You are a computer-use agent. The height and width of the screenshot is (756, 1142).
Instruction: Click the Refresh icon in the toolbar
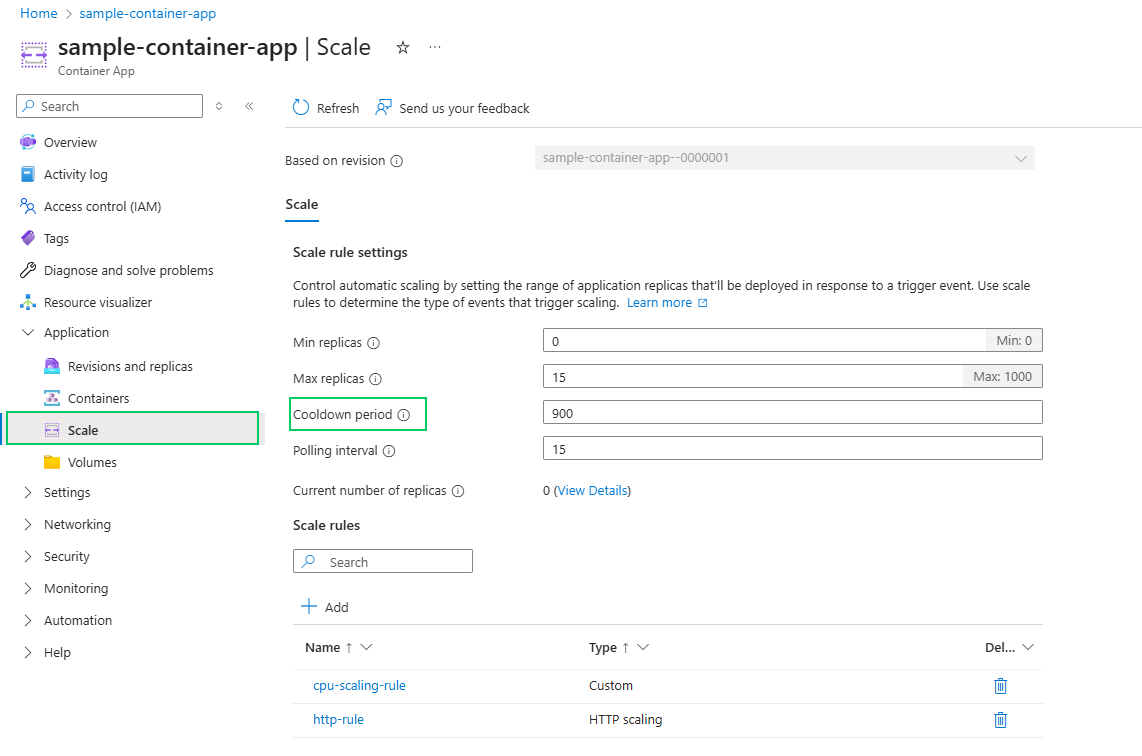point(301,108)
